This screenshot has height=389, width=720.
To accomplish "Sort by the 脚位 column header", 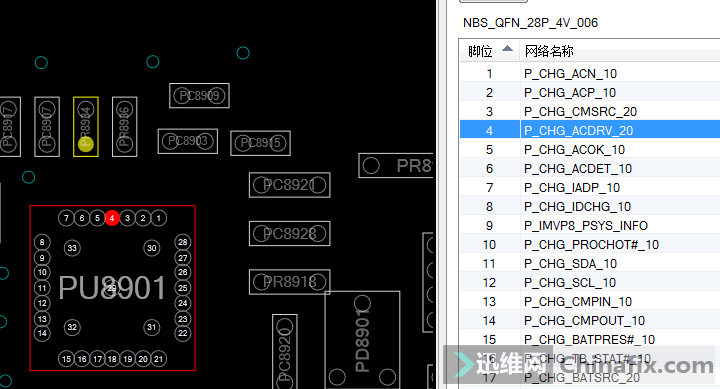I will coord(489,51).
